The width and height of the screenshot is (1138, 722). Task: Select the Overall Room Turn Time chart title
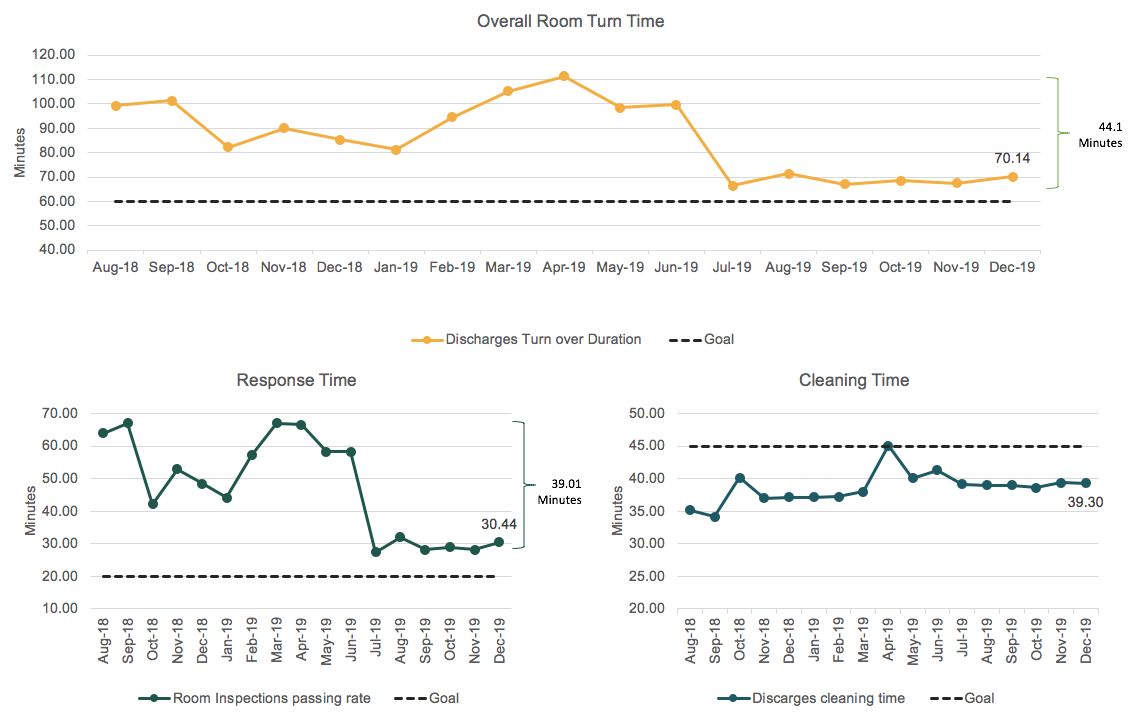point(570,21)
